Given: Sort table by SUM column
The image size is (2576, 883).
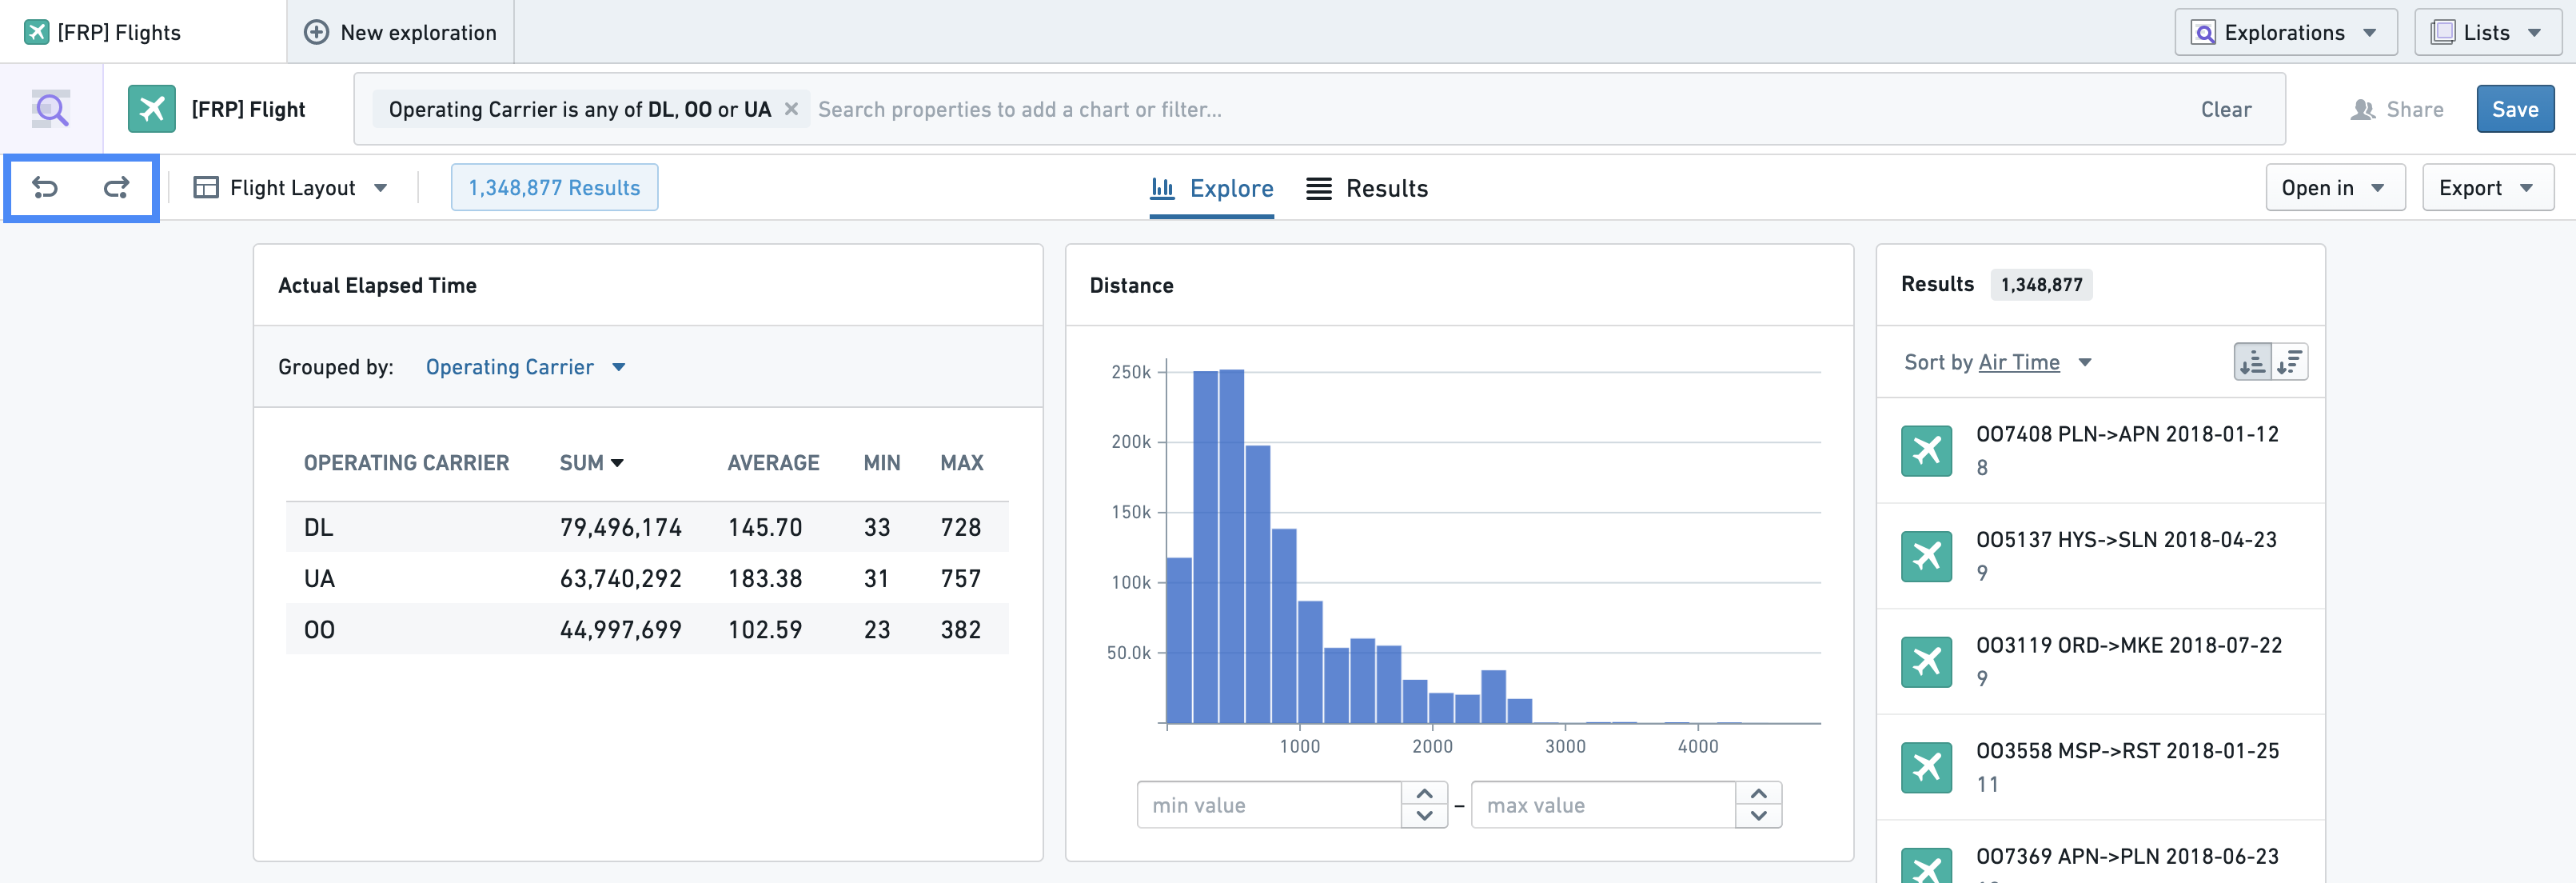Looking at the screenshot, I should tap(591, 463).
